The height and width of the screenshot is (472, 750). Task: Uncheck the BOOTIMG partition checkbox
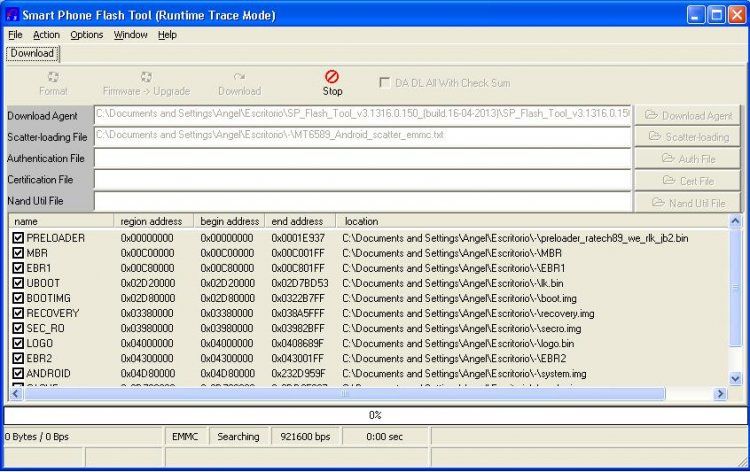(18, 298)
